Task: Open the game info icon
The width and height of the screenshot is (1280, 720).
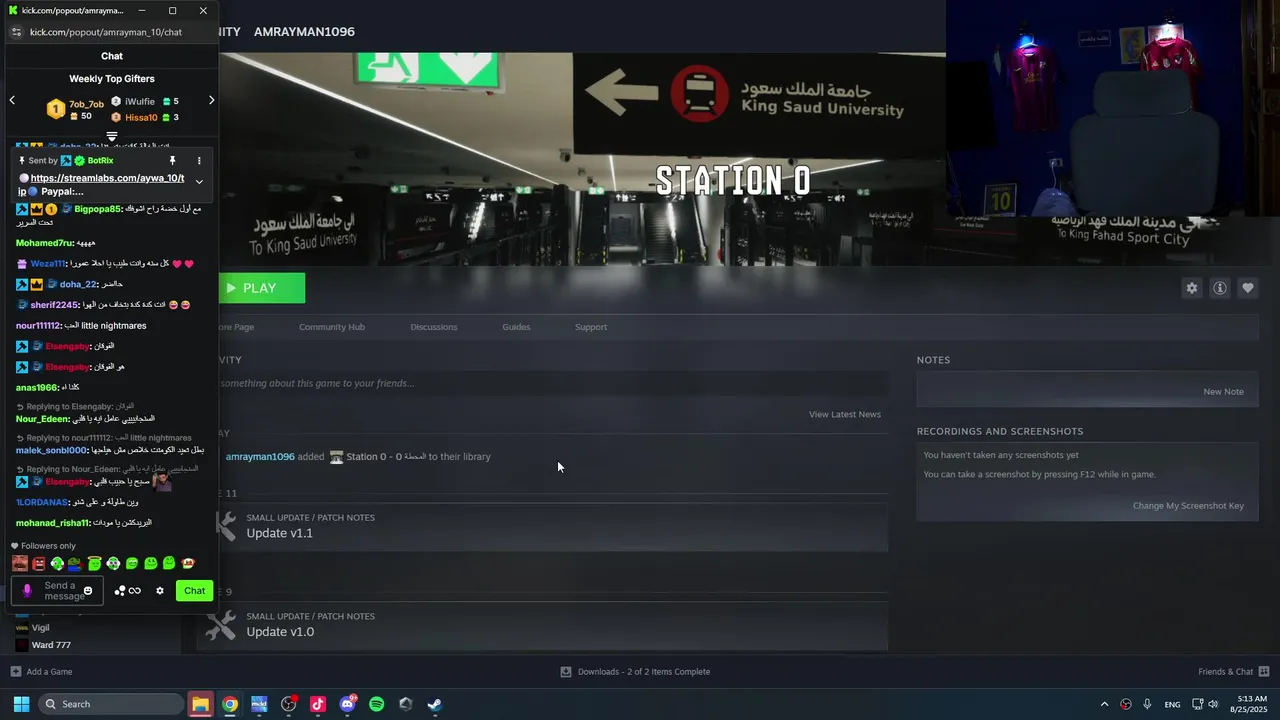Action: point(1220,288)
